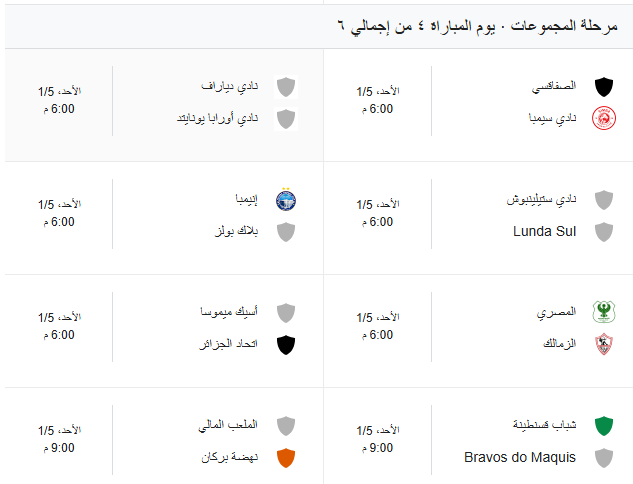Select the بلاك بولز team name
633x484 pixels.
pyautogui.click(x=235, y=232)
